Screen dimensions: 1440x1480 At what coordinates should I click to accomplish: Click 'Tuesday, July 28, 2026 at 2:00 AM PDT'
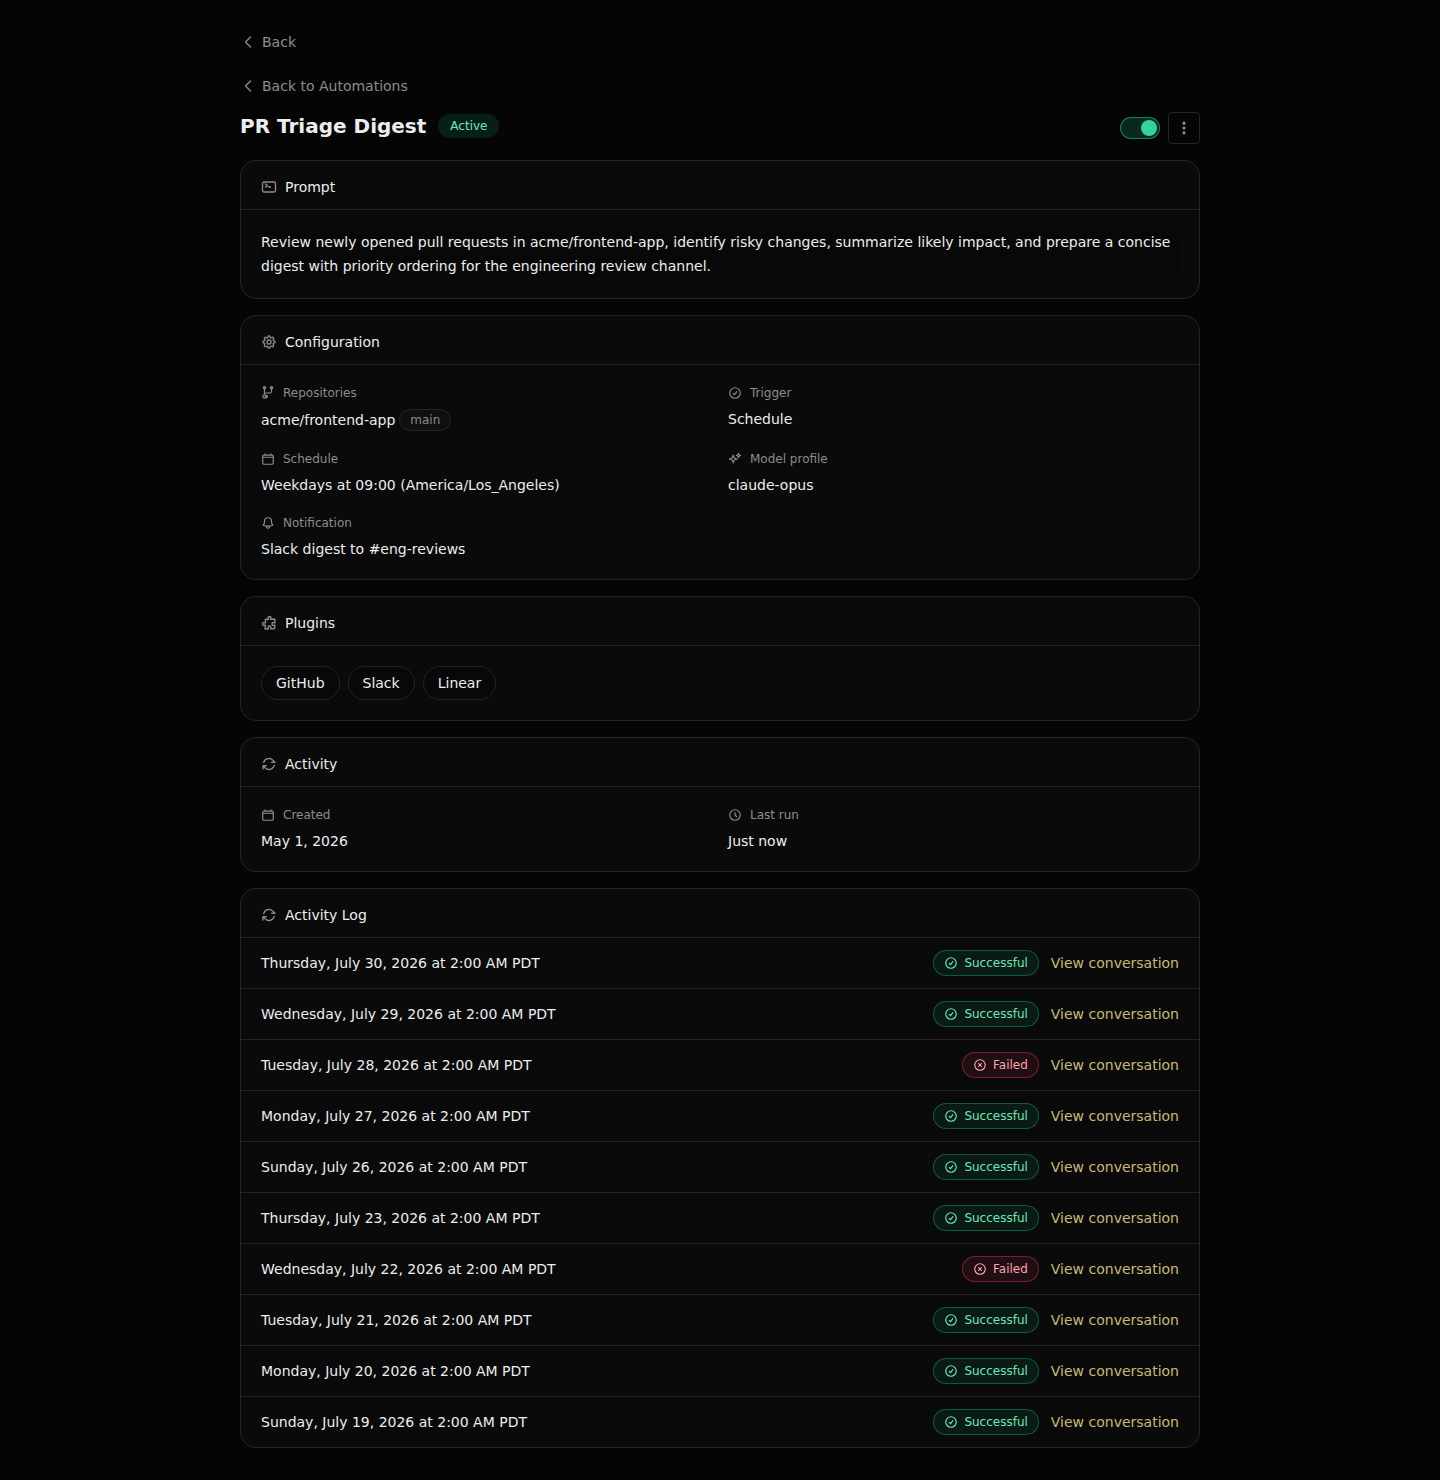(x=396, y=1065)
